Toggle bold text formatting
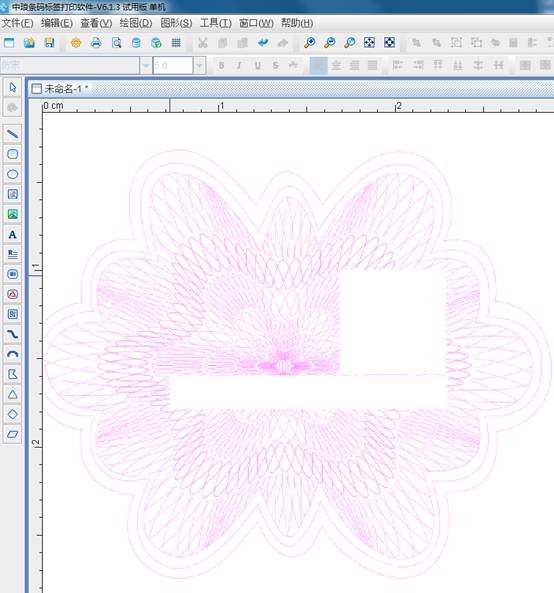Image resolution: width=554 pixels, height=593 pixels. pyautogui.click(x=221, y=65)
